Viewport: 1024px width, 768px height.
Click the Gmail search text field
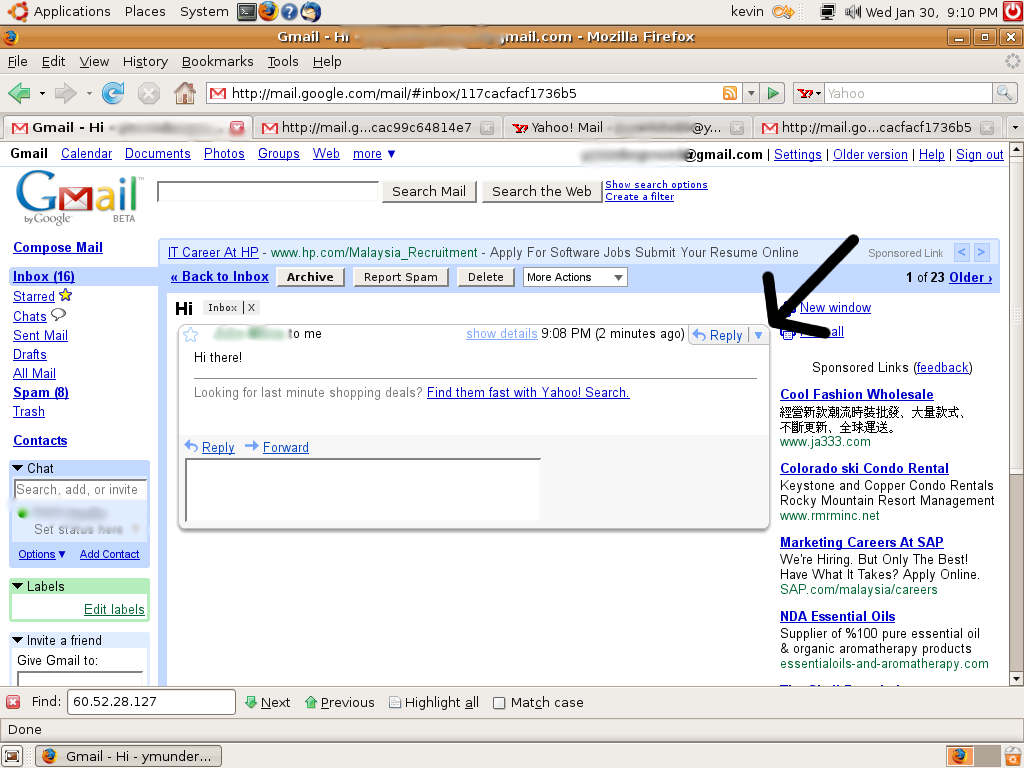pos(268,192)
